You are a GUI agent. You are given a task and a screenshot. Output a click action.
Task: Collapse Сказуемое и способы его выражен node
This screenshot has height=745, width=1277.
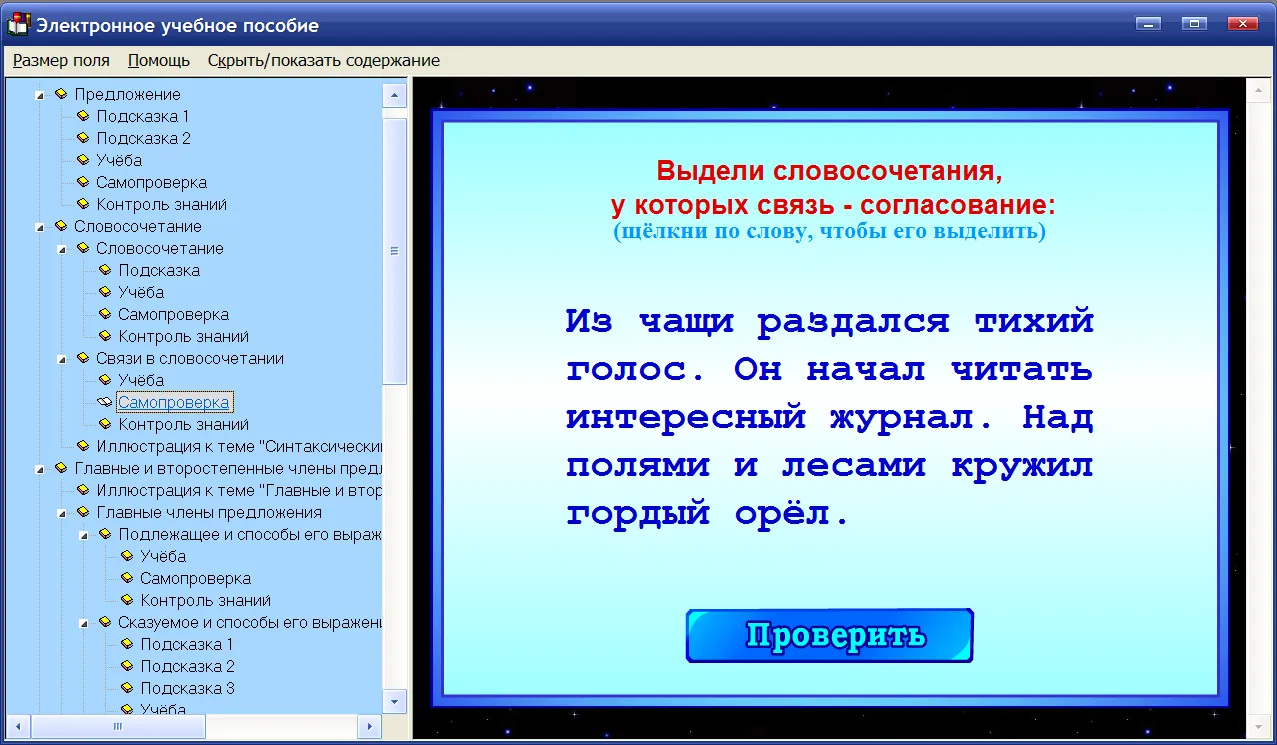click(x=84, y=623)
